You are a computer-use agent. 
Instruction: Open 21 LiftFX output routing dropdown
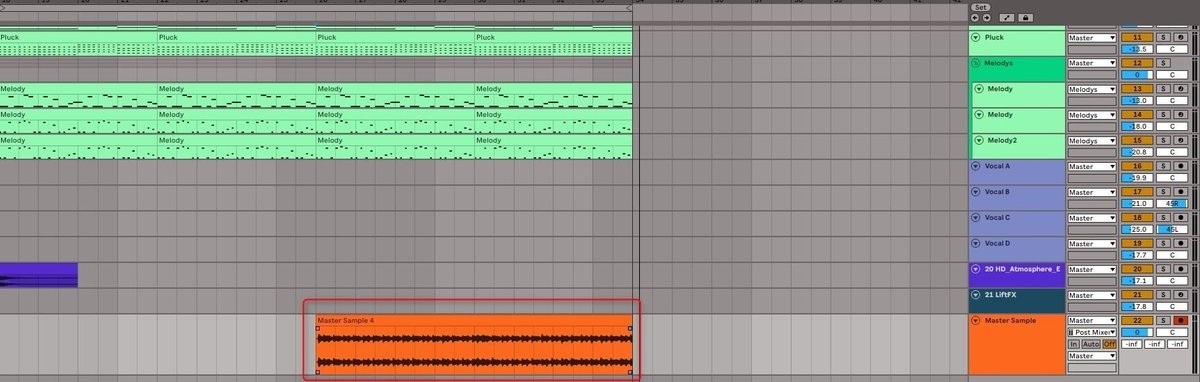[x=1092, y=295]
